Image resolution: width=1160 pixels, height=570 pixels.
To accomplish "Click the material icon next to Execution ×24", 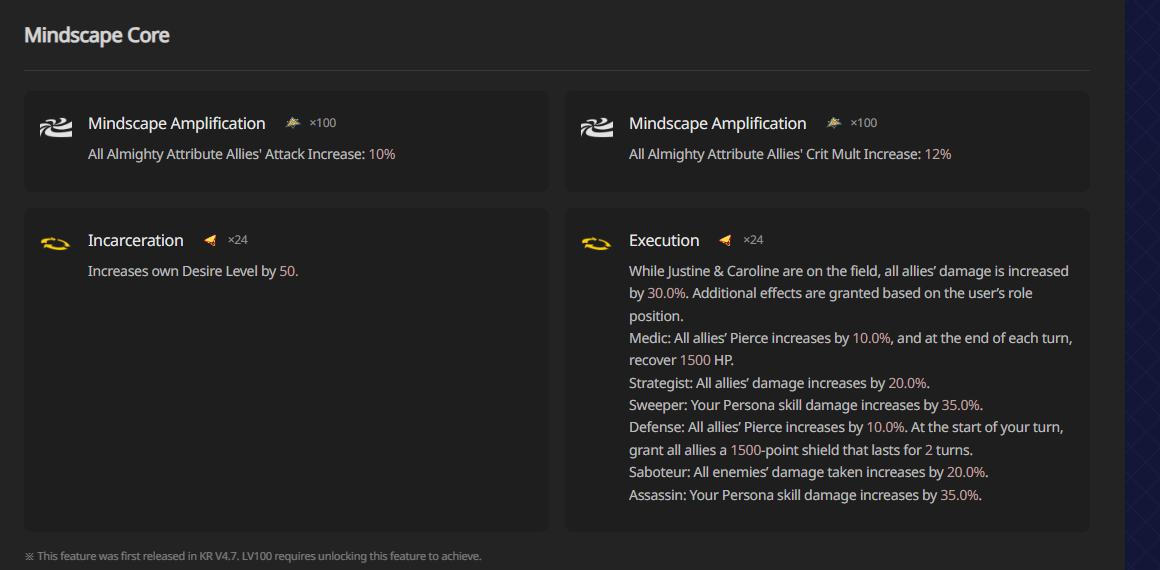I will pyautogui.click(x=725, y=241).
